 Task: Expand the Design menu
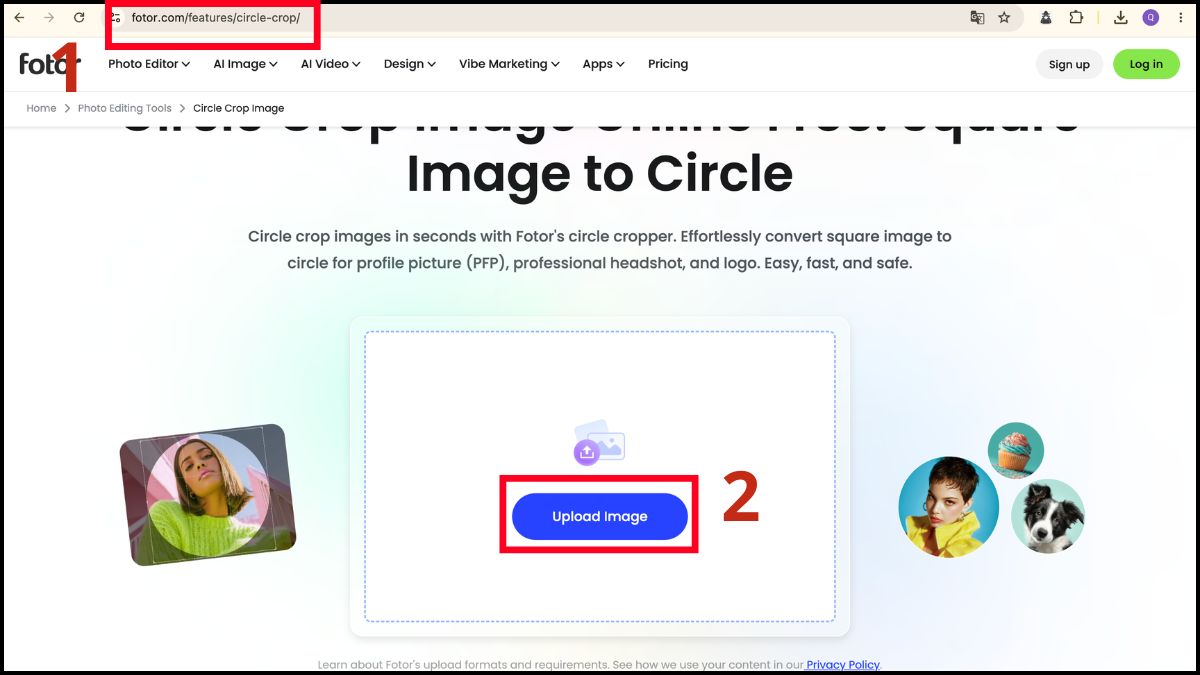point(410,64)
